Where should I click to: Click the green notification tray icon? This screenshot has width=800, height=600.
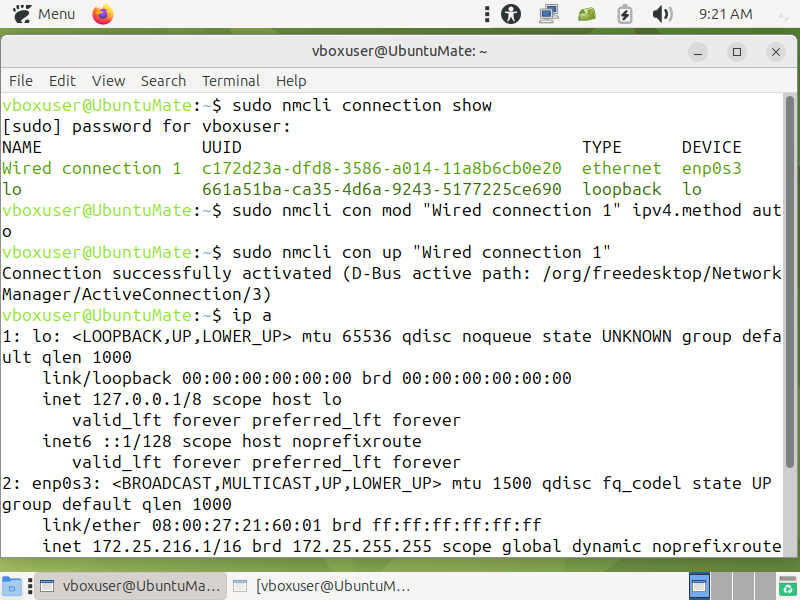point(587,14)
